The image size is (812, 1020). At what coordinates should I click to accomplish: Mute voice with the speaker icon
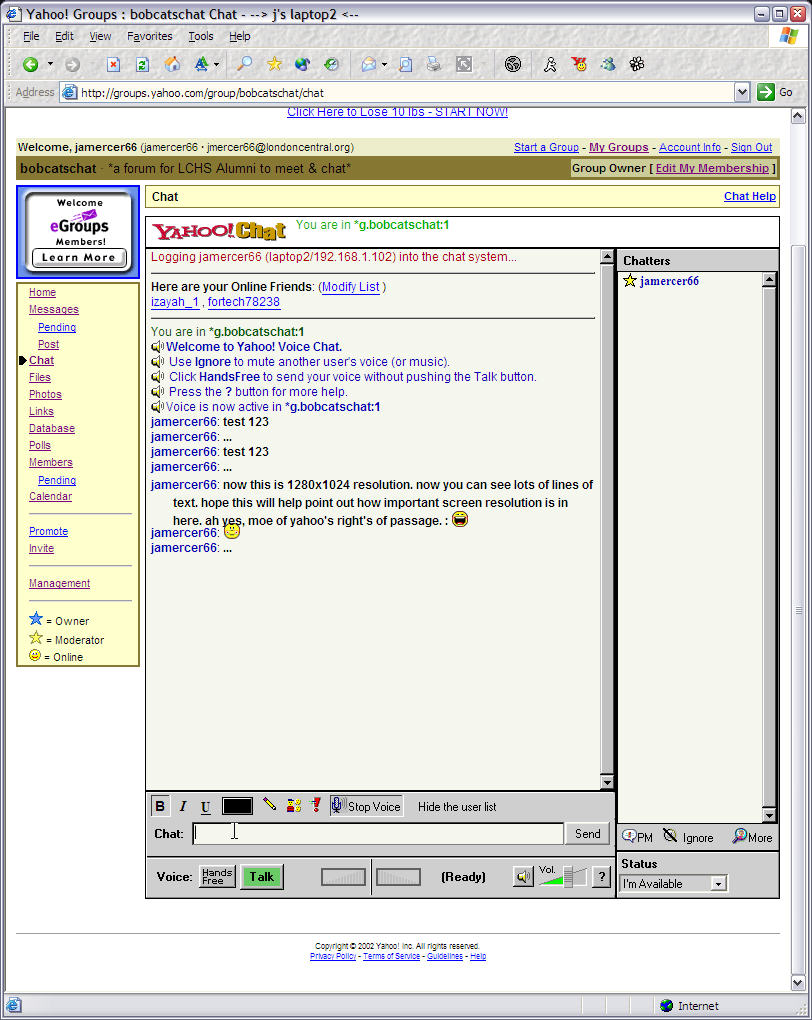click(523, 877)
